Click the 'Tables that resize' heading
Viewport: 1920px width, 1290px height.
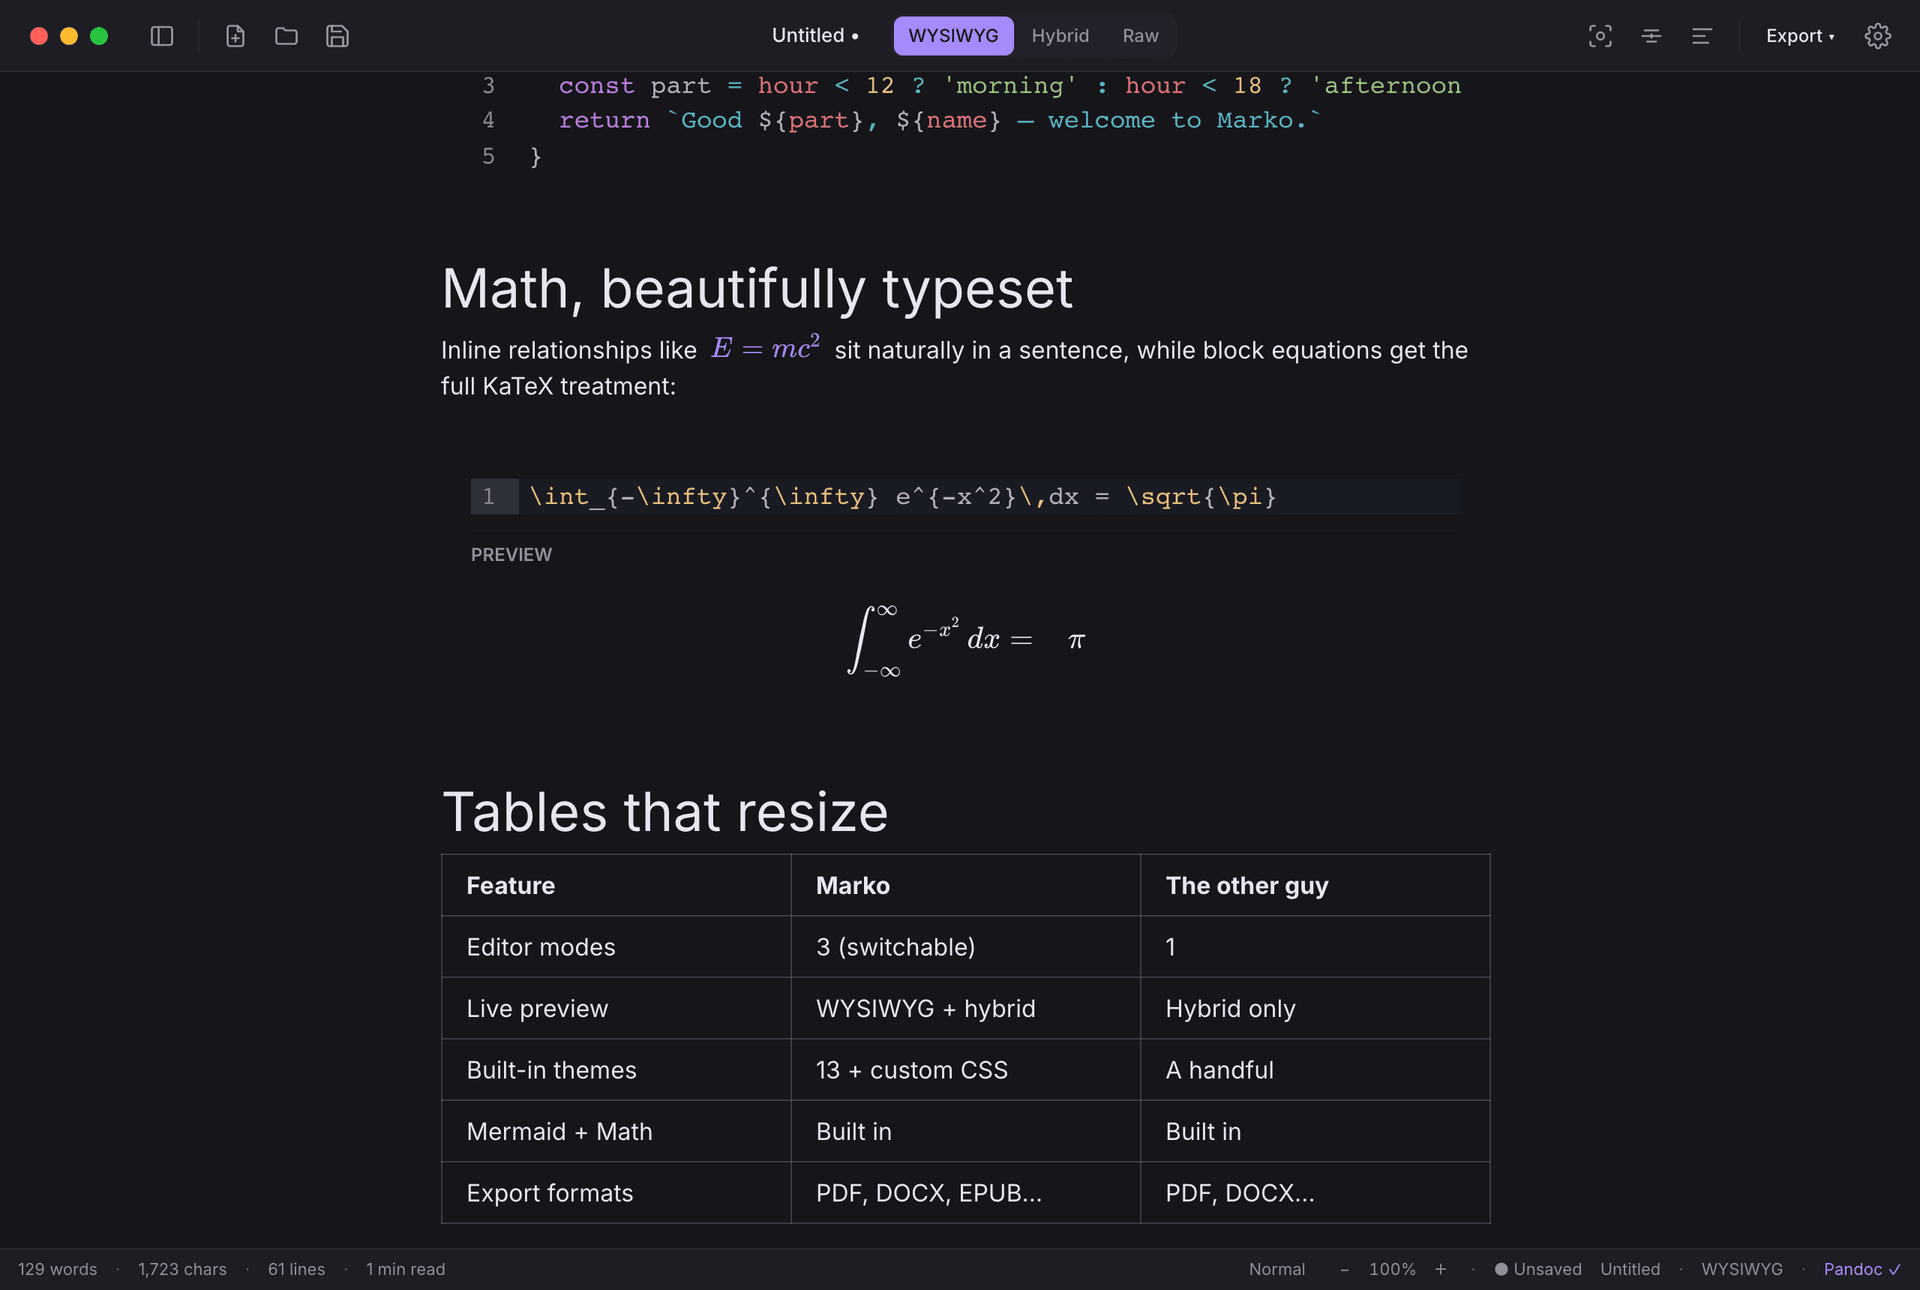click(x=665, y=811)
